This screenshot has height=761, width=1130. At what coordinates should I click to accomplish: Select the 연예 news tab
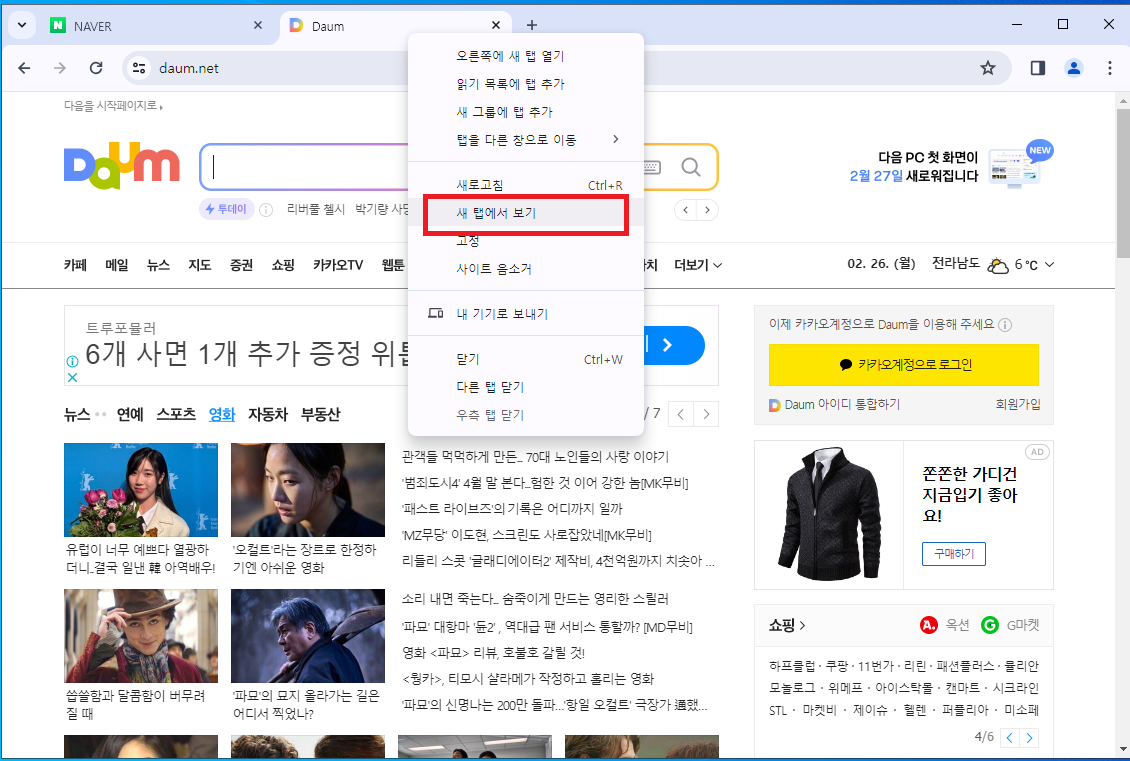(x=130, y=414)
